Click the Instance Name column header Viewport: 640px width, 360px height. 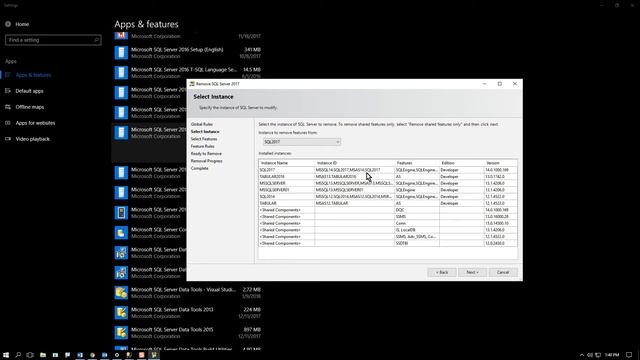point(287,163)
